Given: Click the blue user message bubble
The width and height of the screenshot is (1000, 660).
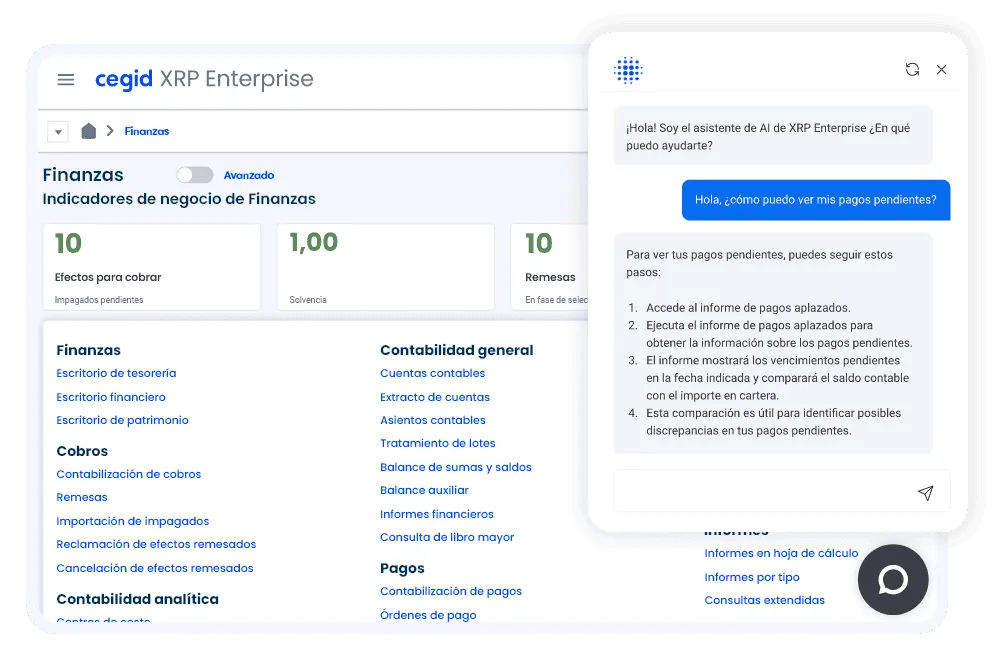Looking at the screenshot, I should [816, 200].
